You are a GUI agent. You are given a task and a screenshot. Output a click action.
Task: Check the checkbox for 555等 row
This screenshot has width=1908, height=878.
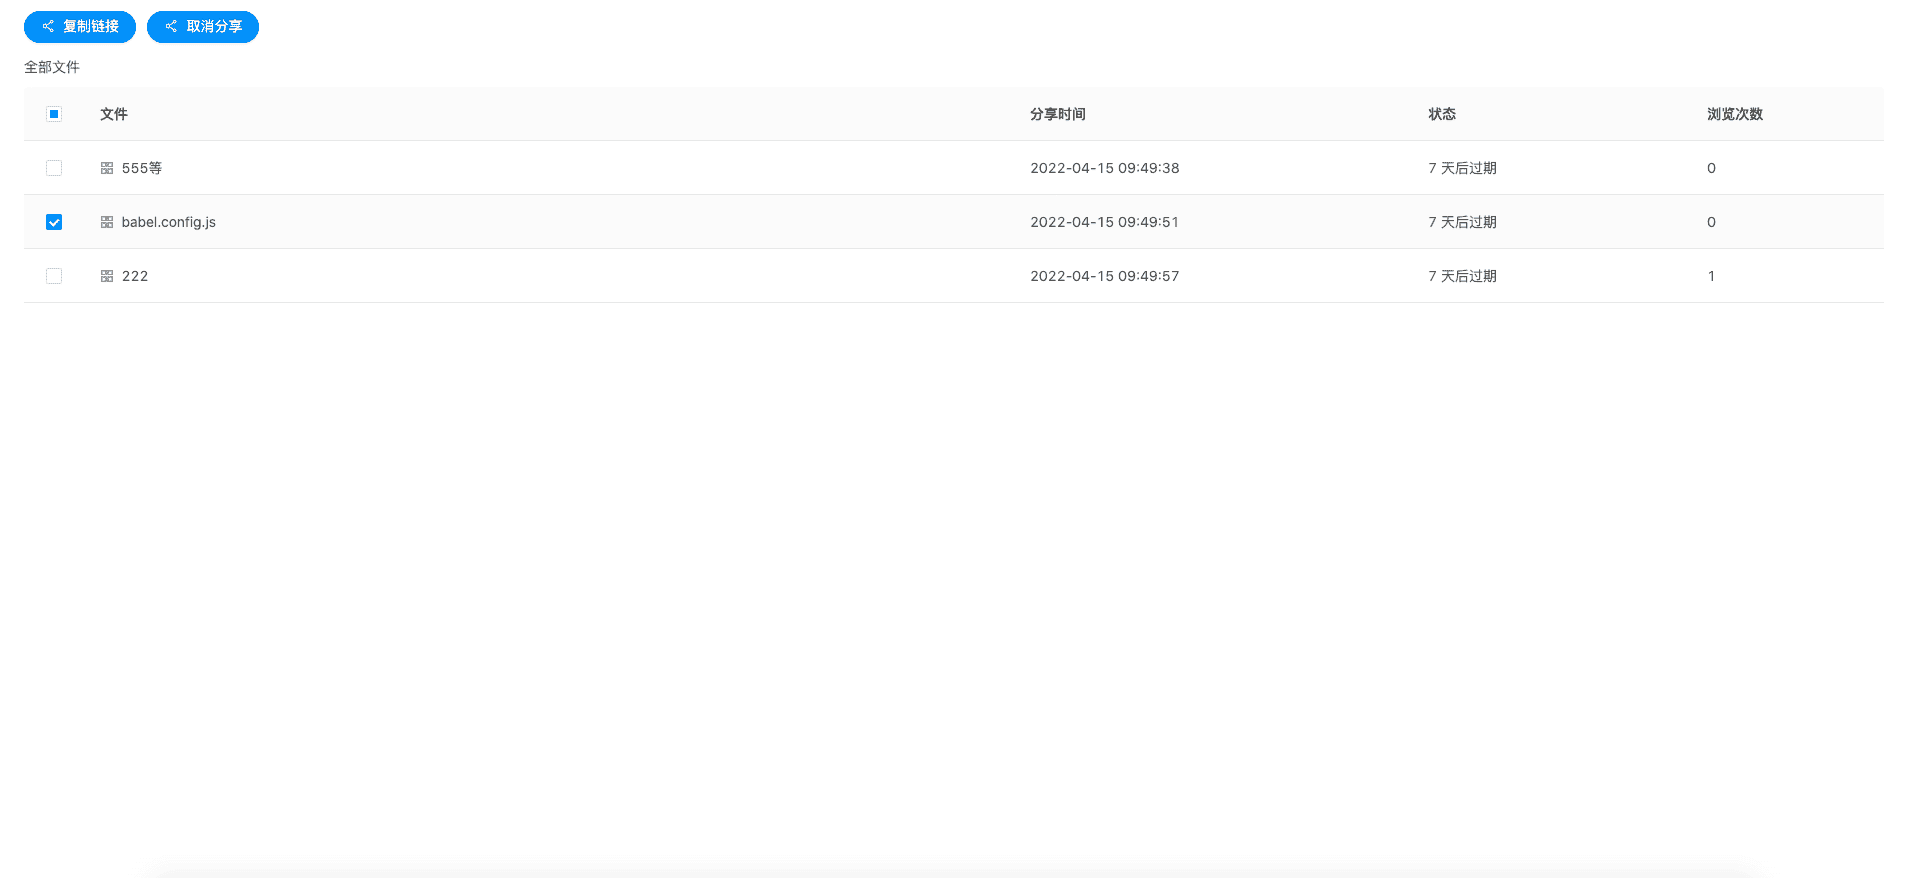[54, 168]
